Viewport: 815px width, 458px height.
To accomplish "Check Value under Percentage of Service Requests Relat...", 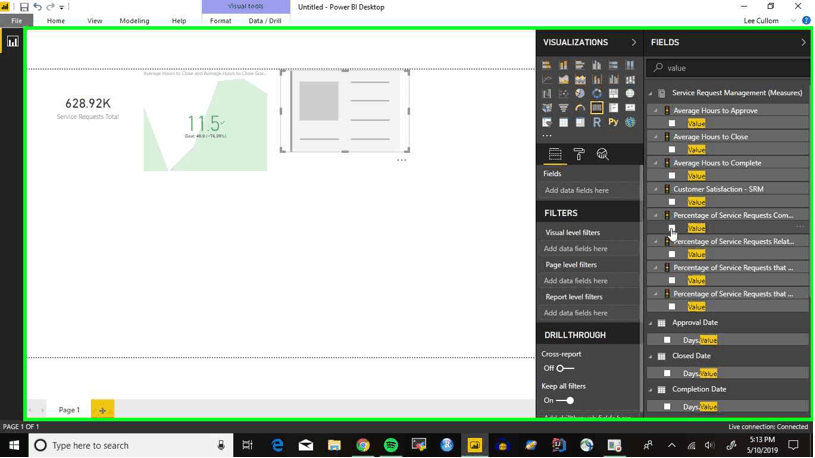I will pyautogui.click(x=672, y=254).
